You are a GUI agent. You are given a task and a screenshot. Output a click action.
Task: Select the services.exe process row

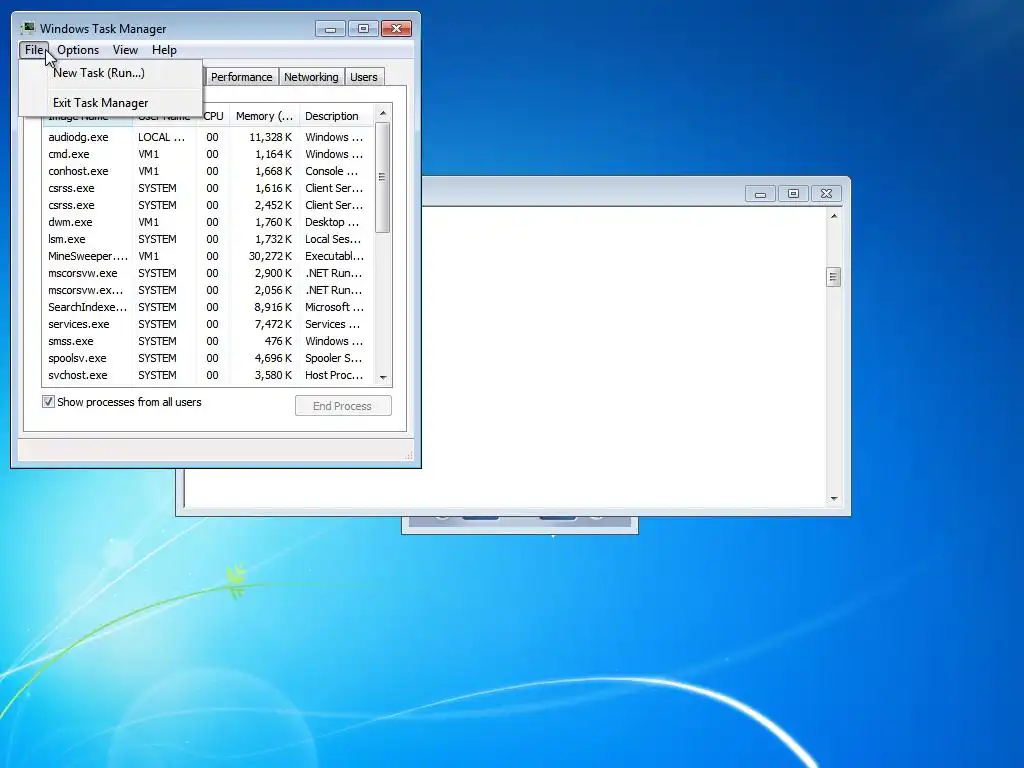pyautogui.click(x=208, y=324)
